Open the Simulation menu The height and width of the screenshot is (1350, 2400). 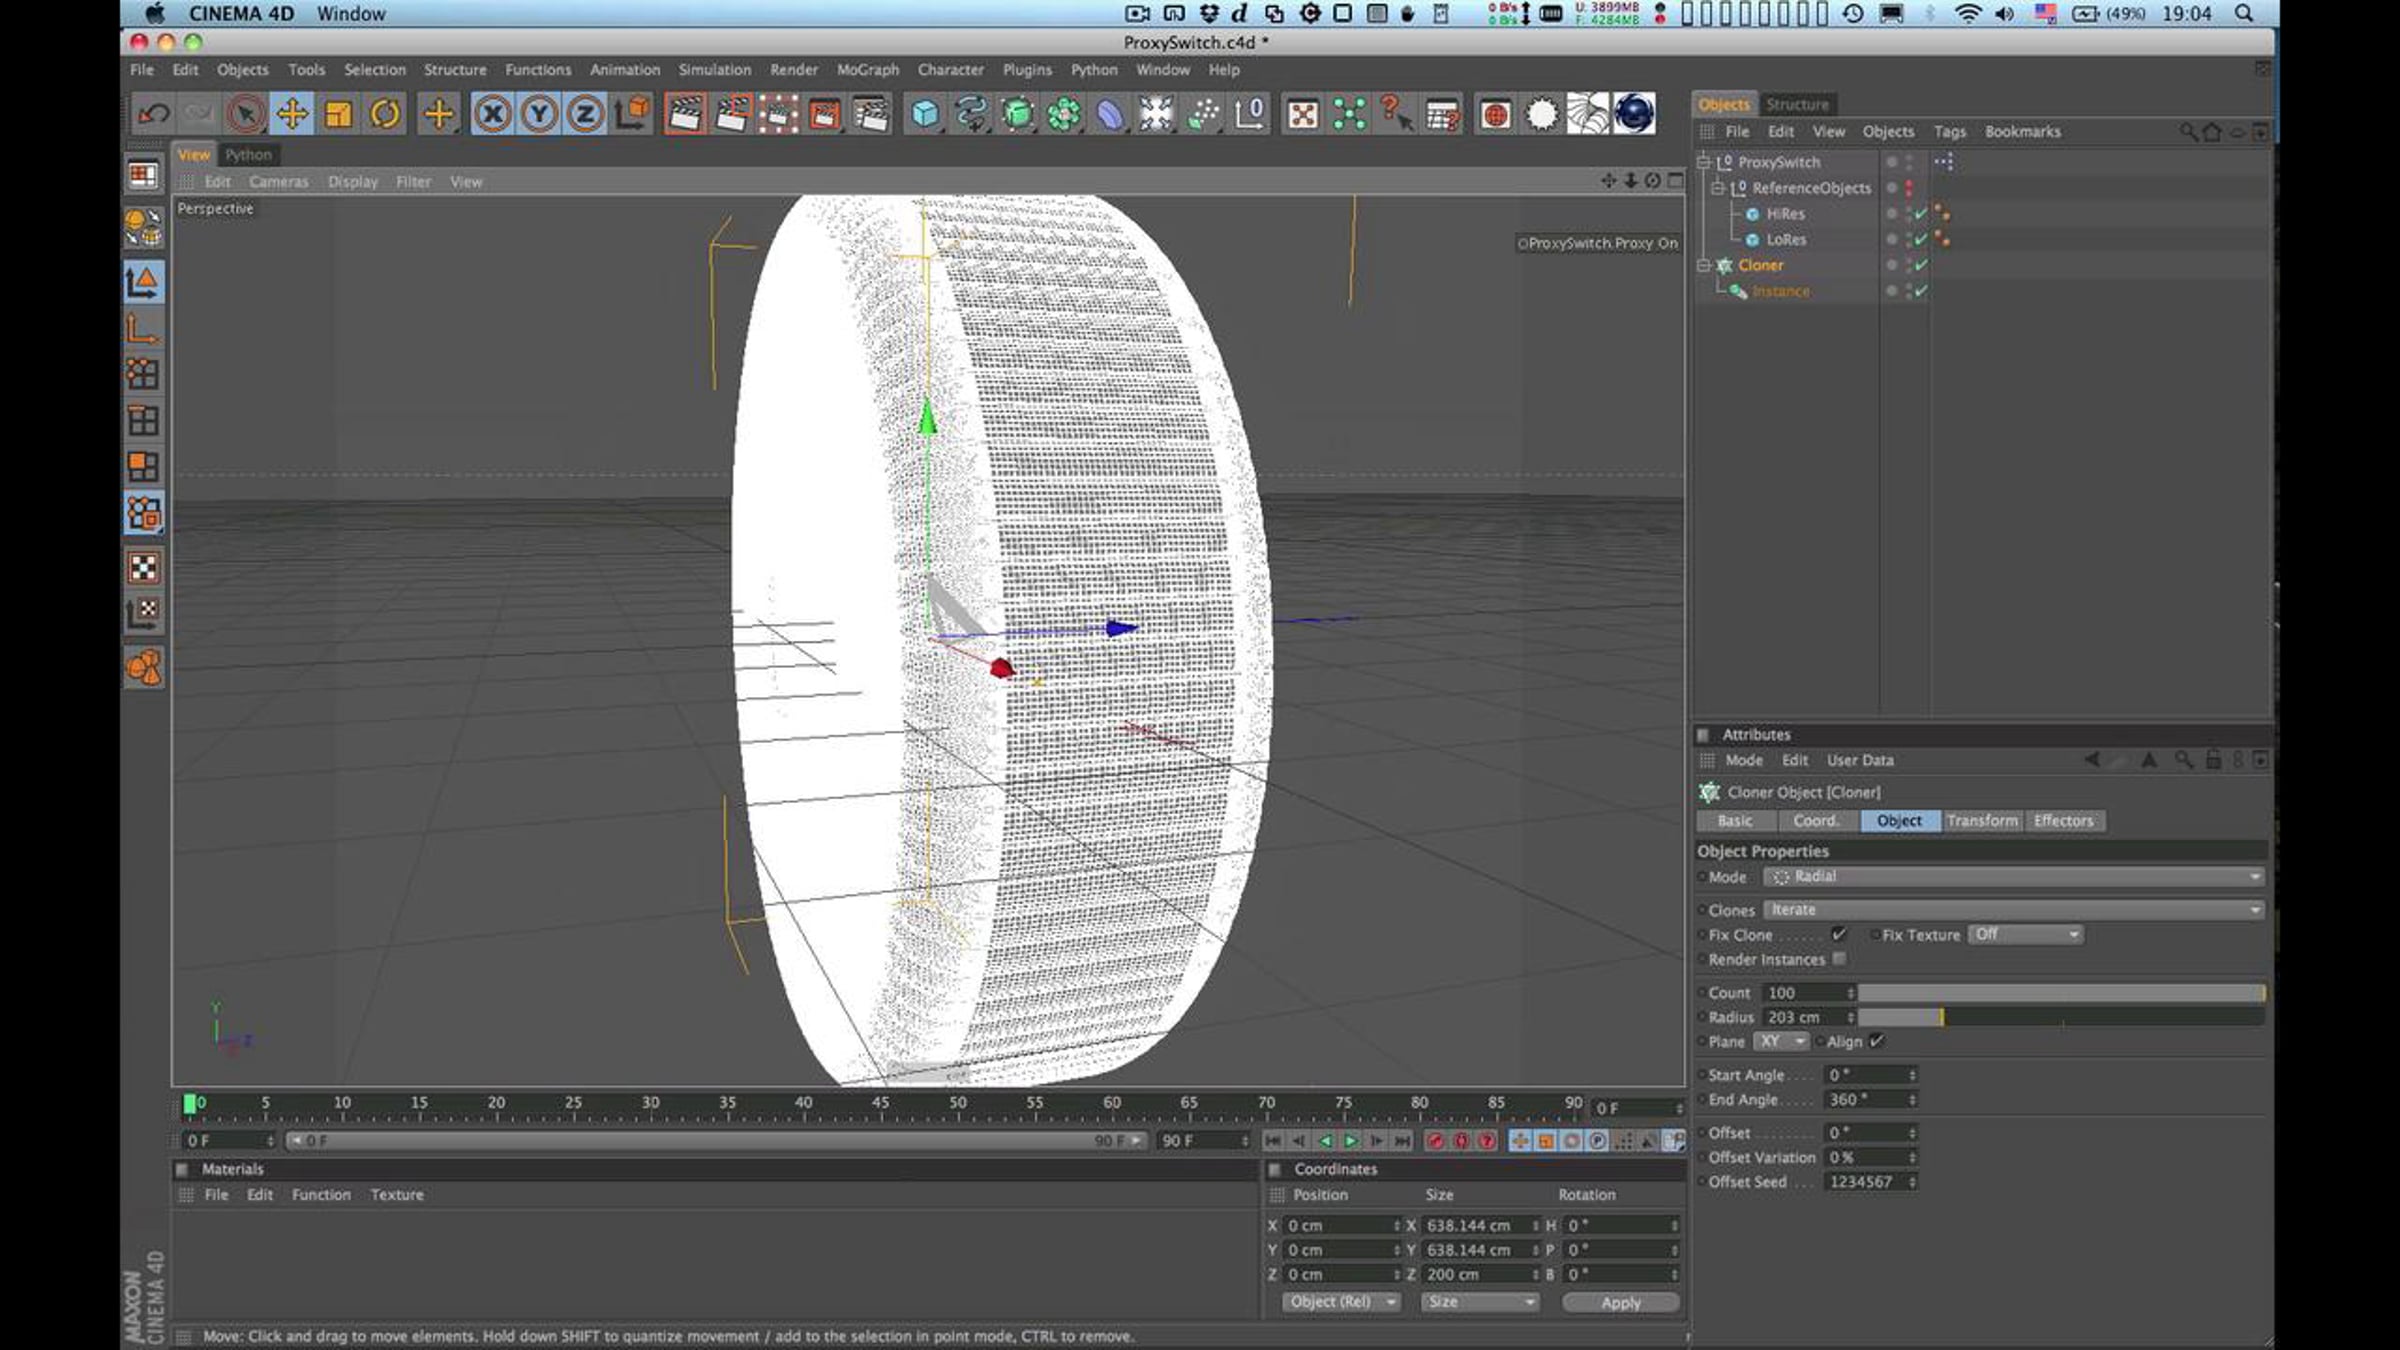[x=715, y=70]
